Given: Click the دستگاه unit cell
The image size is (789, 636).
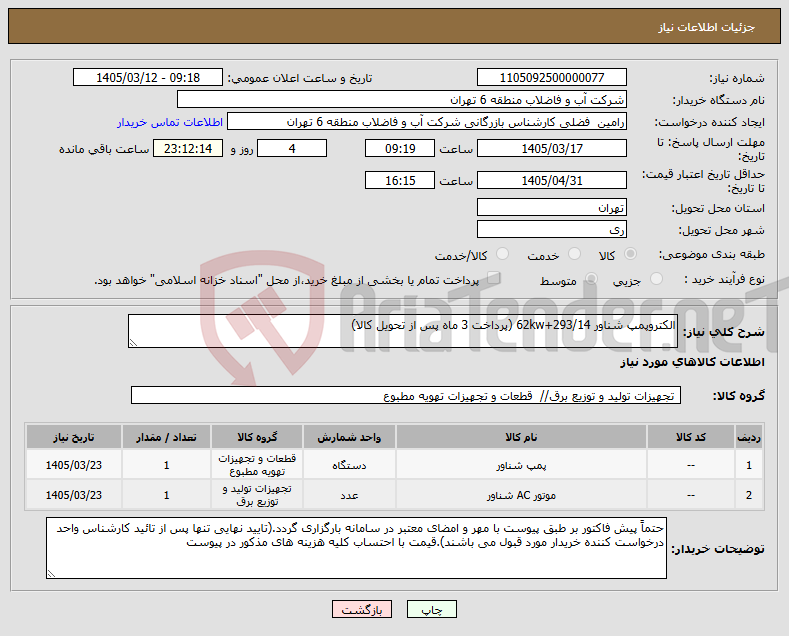Looking at the screenshot, I should pos(349,465).
